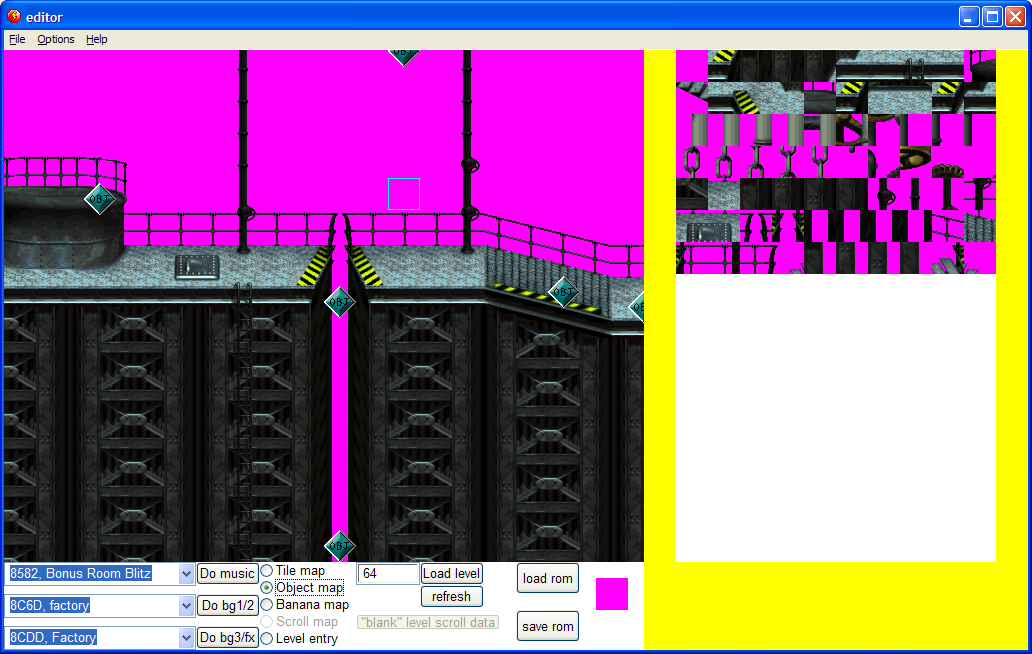
Task: Click the magenta color swatch near save rom
Action: pyautogui.click(x=611, y=594)
